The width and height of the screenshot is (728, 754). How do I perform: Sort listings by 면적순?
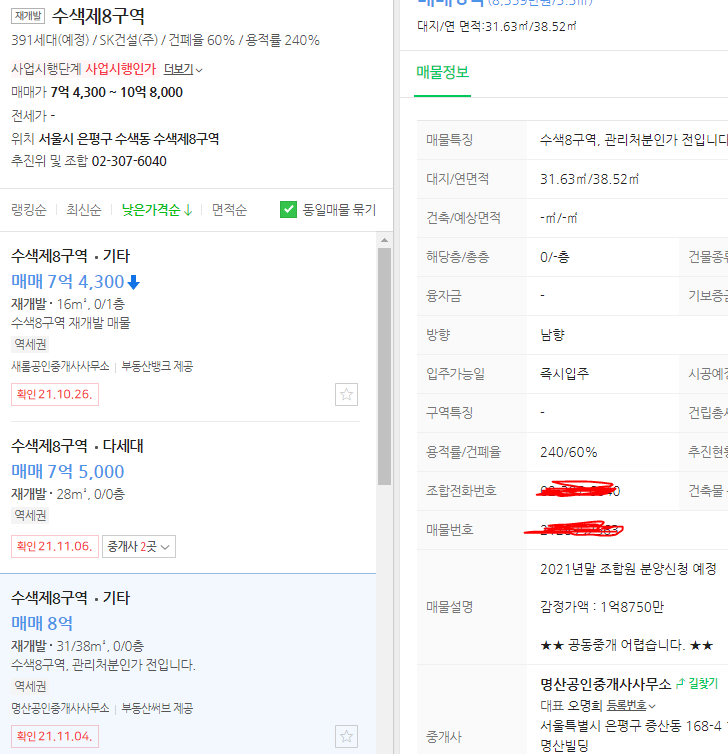pos(229,210)
